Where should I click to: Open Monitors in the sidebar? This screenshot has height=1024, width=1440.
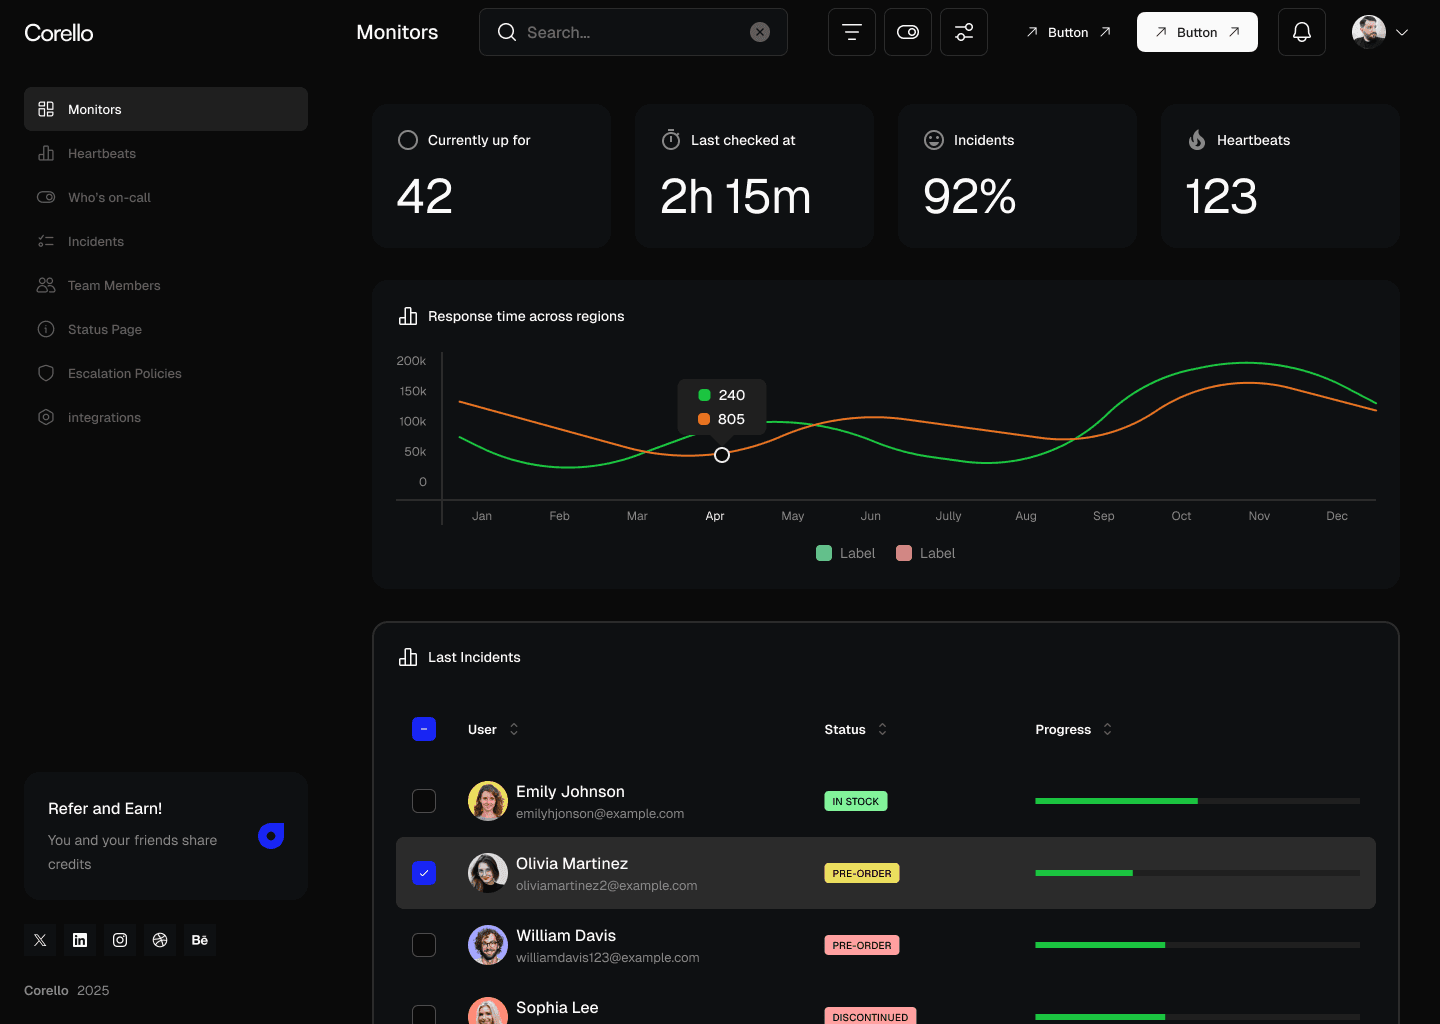[166, 109]
